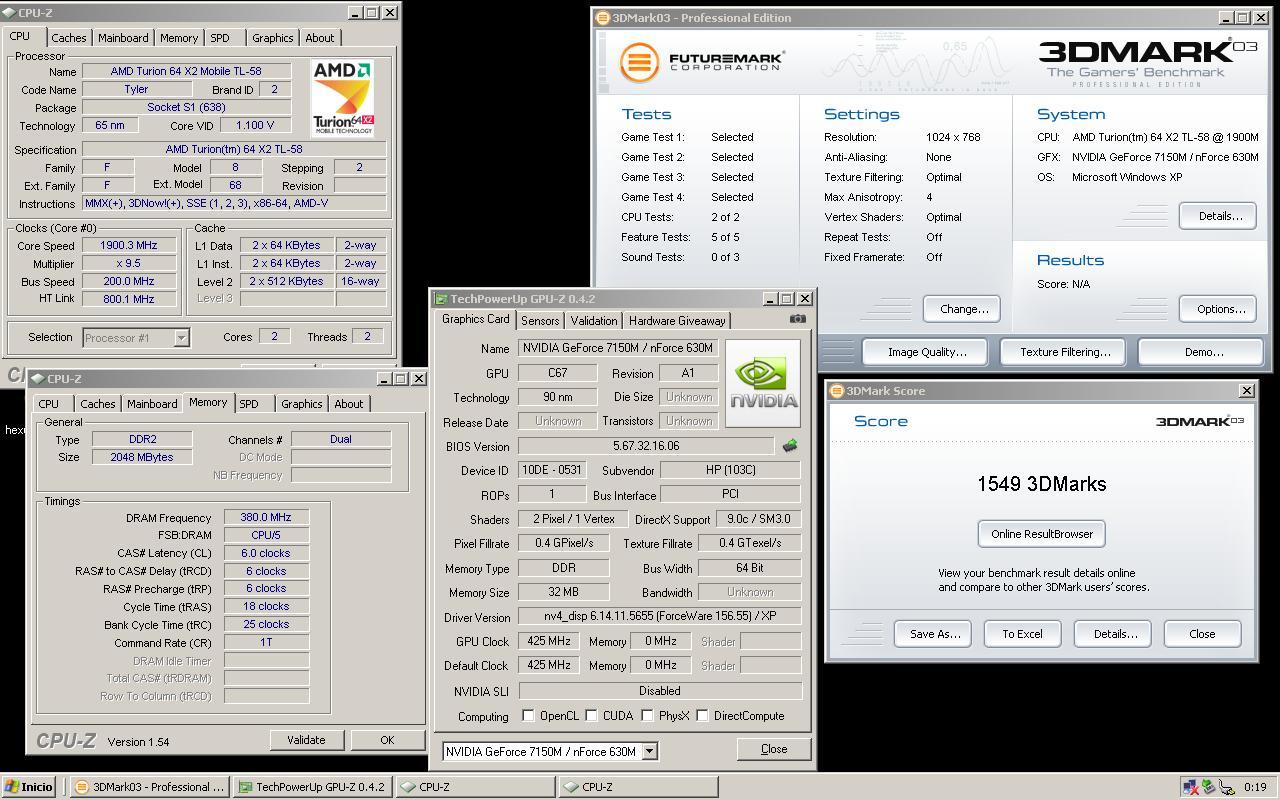The image size is (1280, 800).
Task: Switch to the Sensors tab in GPU-Z
Action: click(540, 321)
